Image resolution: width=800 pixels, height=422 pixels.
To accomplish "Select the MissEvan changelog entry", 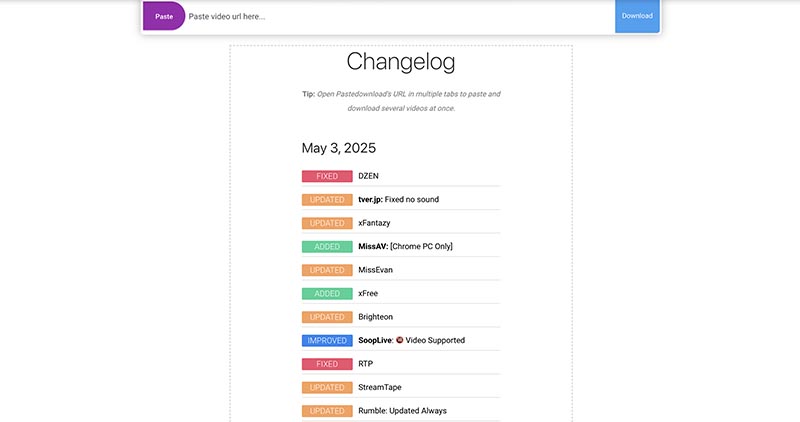I will (376, 270).
